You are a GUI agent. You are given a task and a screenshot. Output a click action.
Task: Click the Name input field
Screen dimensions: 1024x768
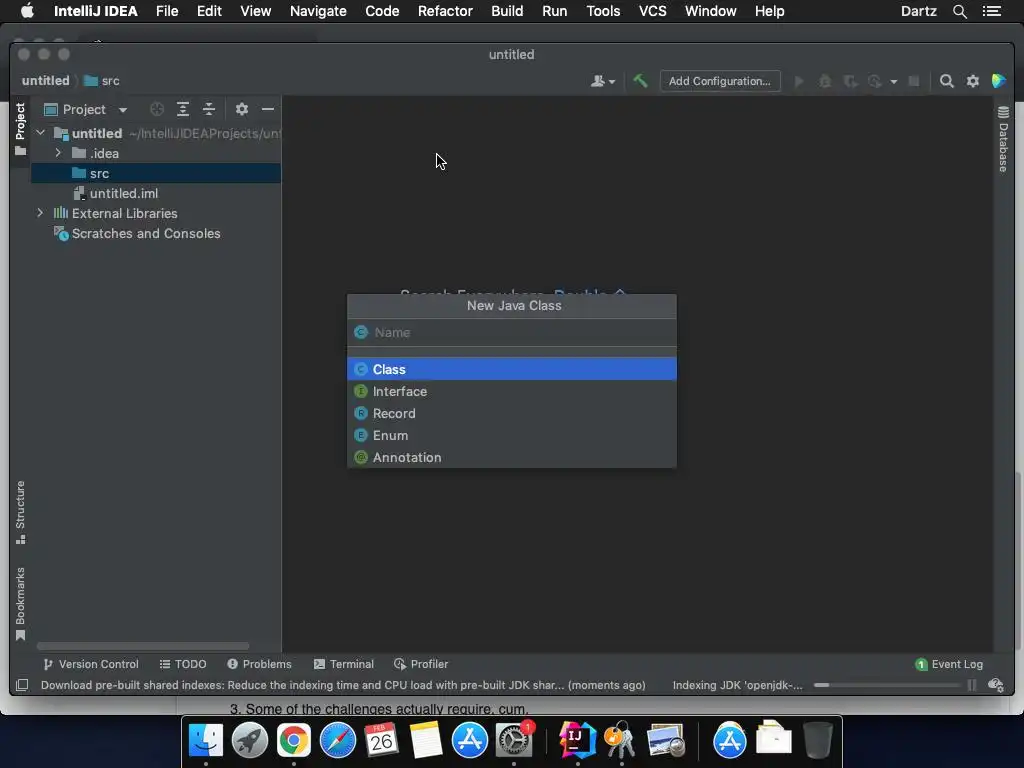coord(512,332)
